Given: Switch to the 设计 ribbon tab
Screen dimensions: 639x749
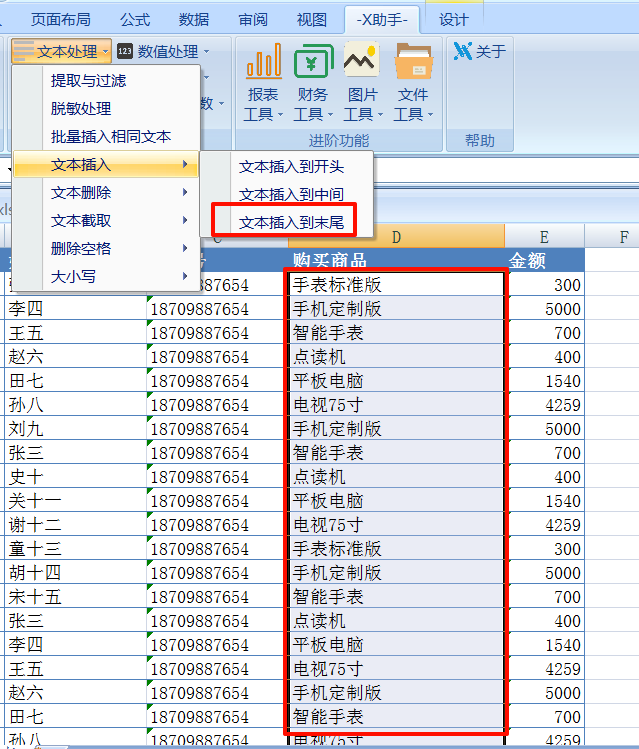Looking at the screenshot, I should point(454,20).
